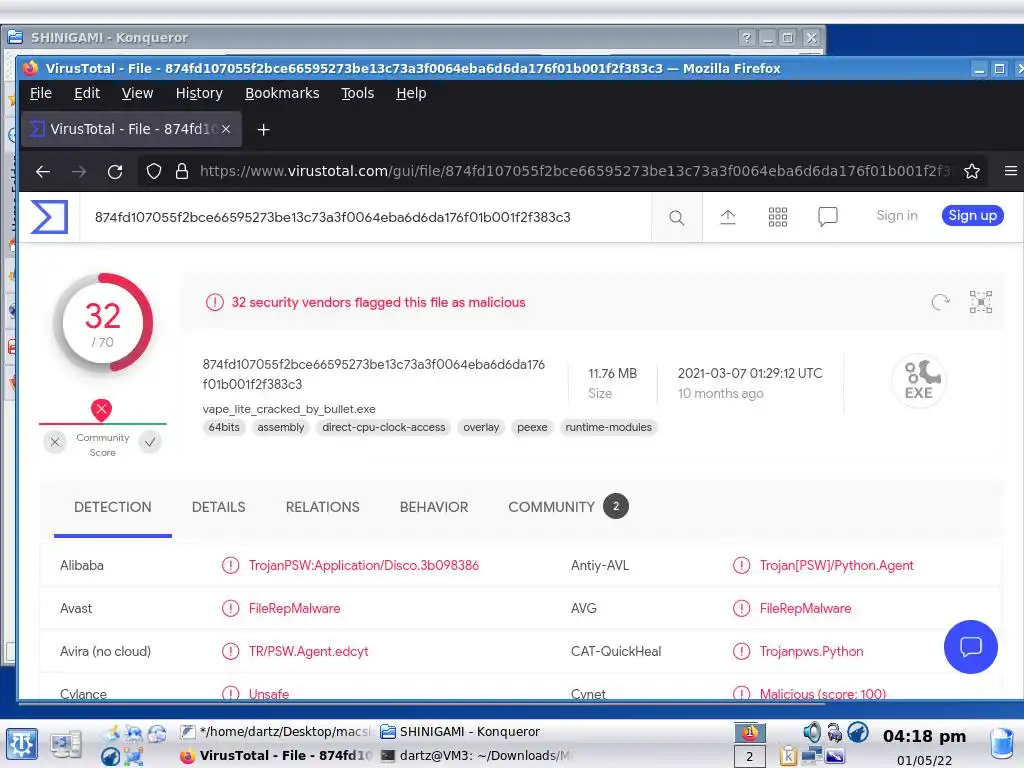1024x768 pixels.
Task: Open the apps grid icon
Action: 777,217
